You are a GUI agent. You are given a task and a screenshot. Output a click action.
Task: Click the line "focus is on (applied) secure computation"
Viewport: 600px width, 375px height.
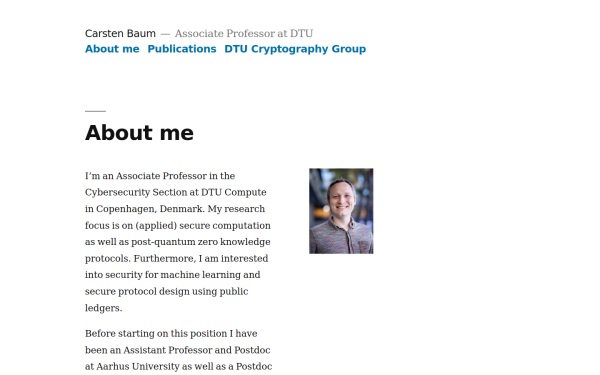point(178,225)
